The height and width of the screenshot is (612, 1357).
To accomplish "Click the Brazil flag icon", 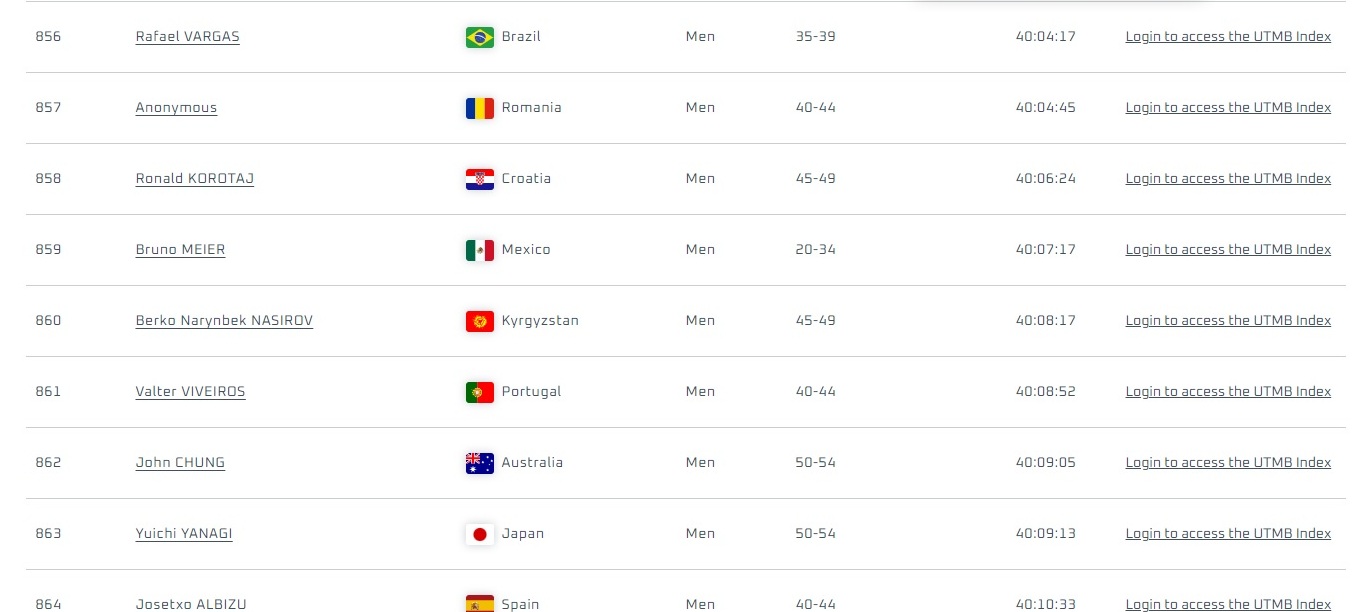I will click(479, 37).
